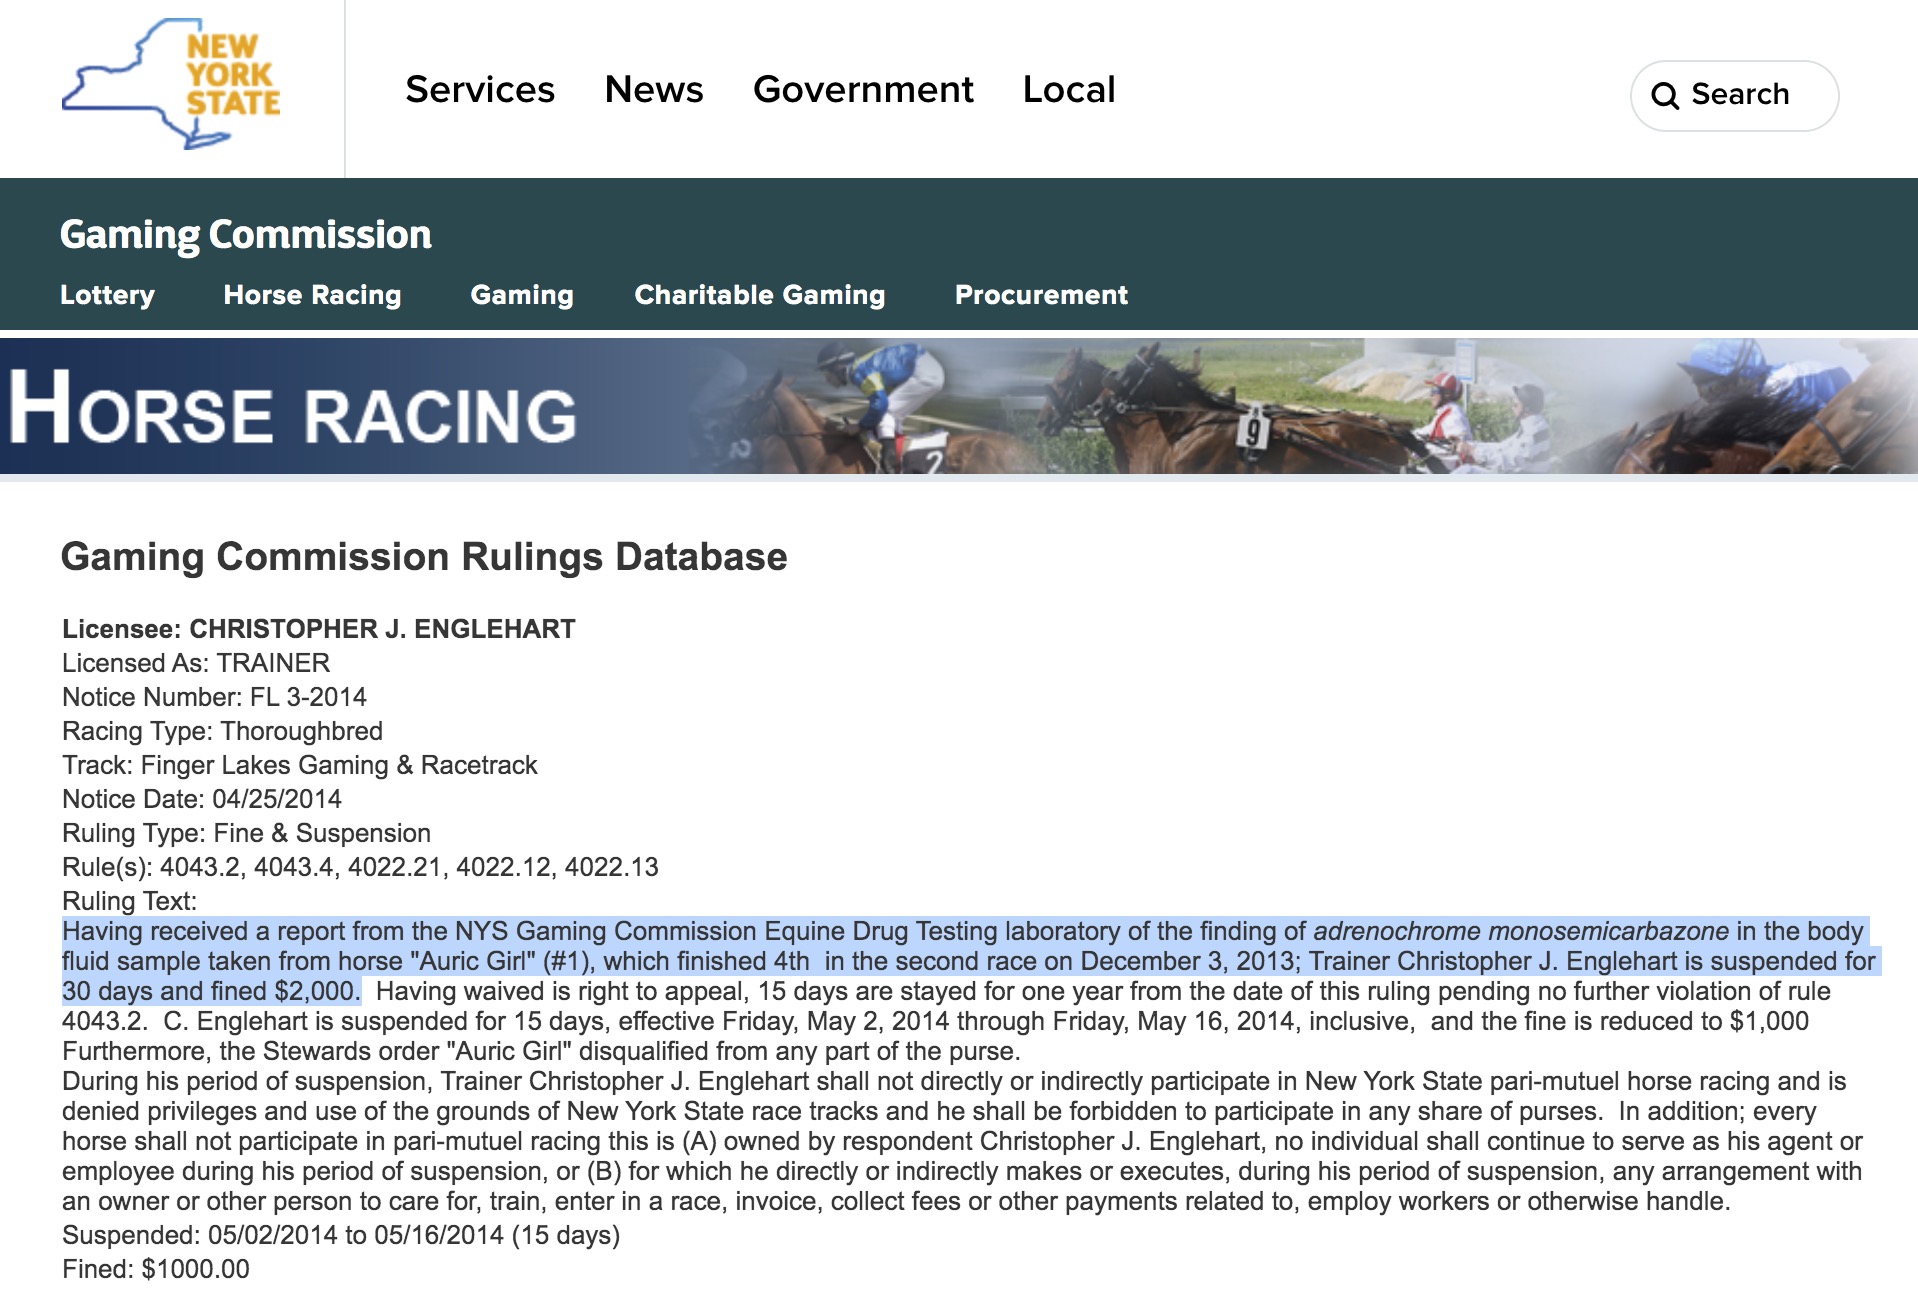Select the Charitable Gaming nav item
The height and width of the screenshot is (1298, 1918).
tap(760, 295)
